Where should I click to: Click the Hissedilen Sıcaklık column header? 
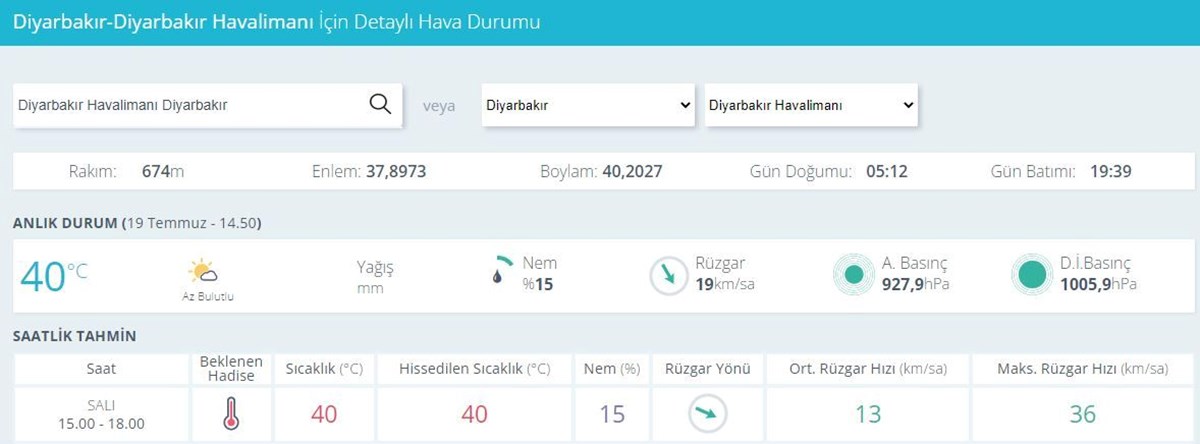(x=474, y=369)
